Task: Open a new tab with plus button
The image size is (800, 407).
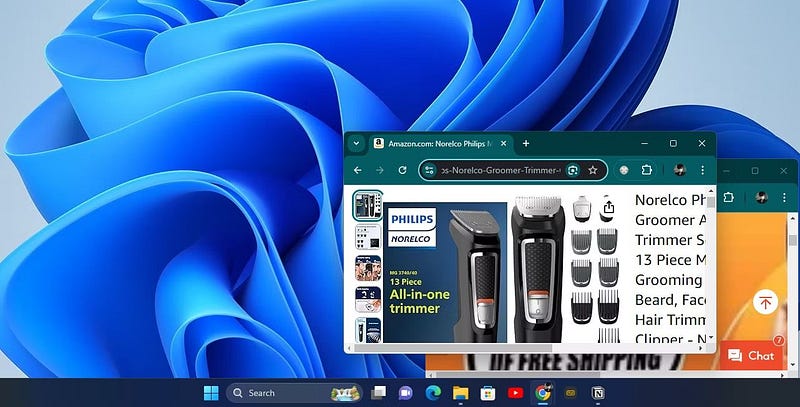Action: (x=526, y=144)
